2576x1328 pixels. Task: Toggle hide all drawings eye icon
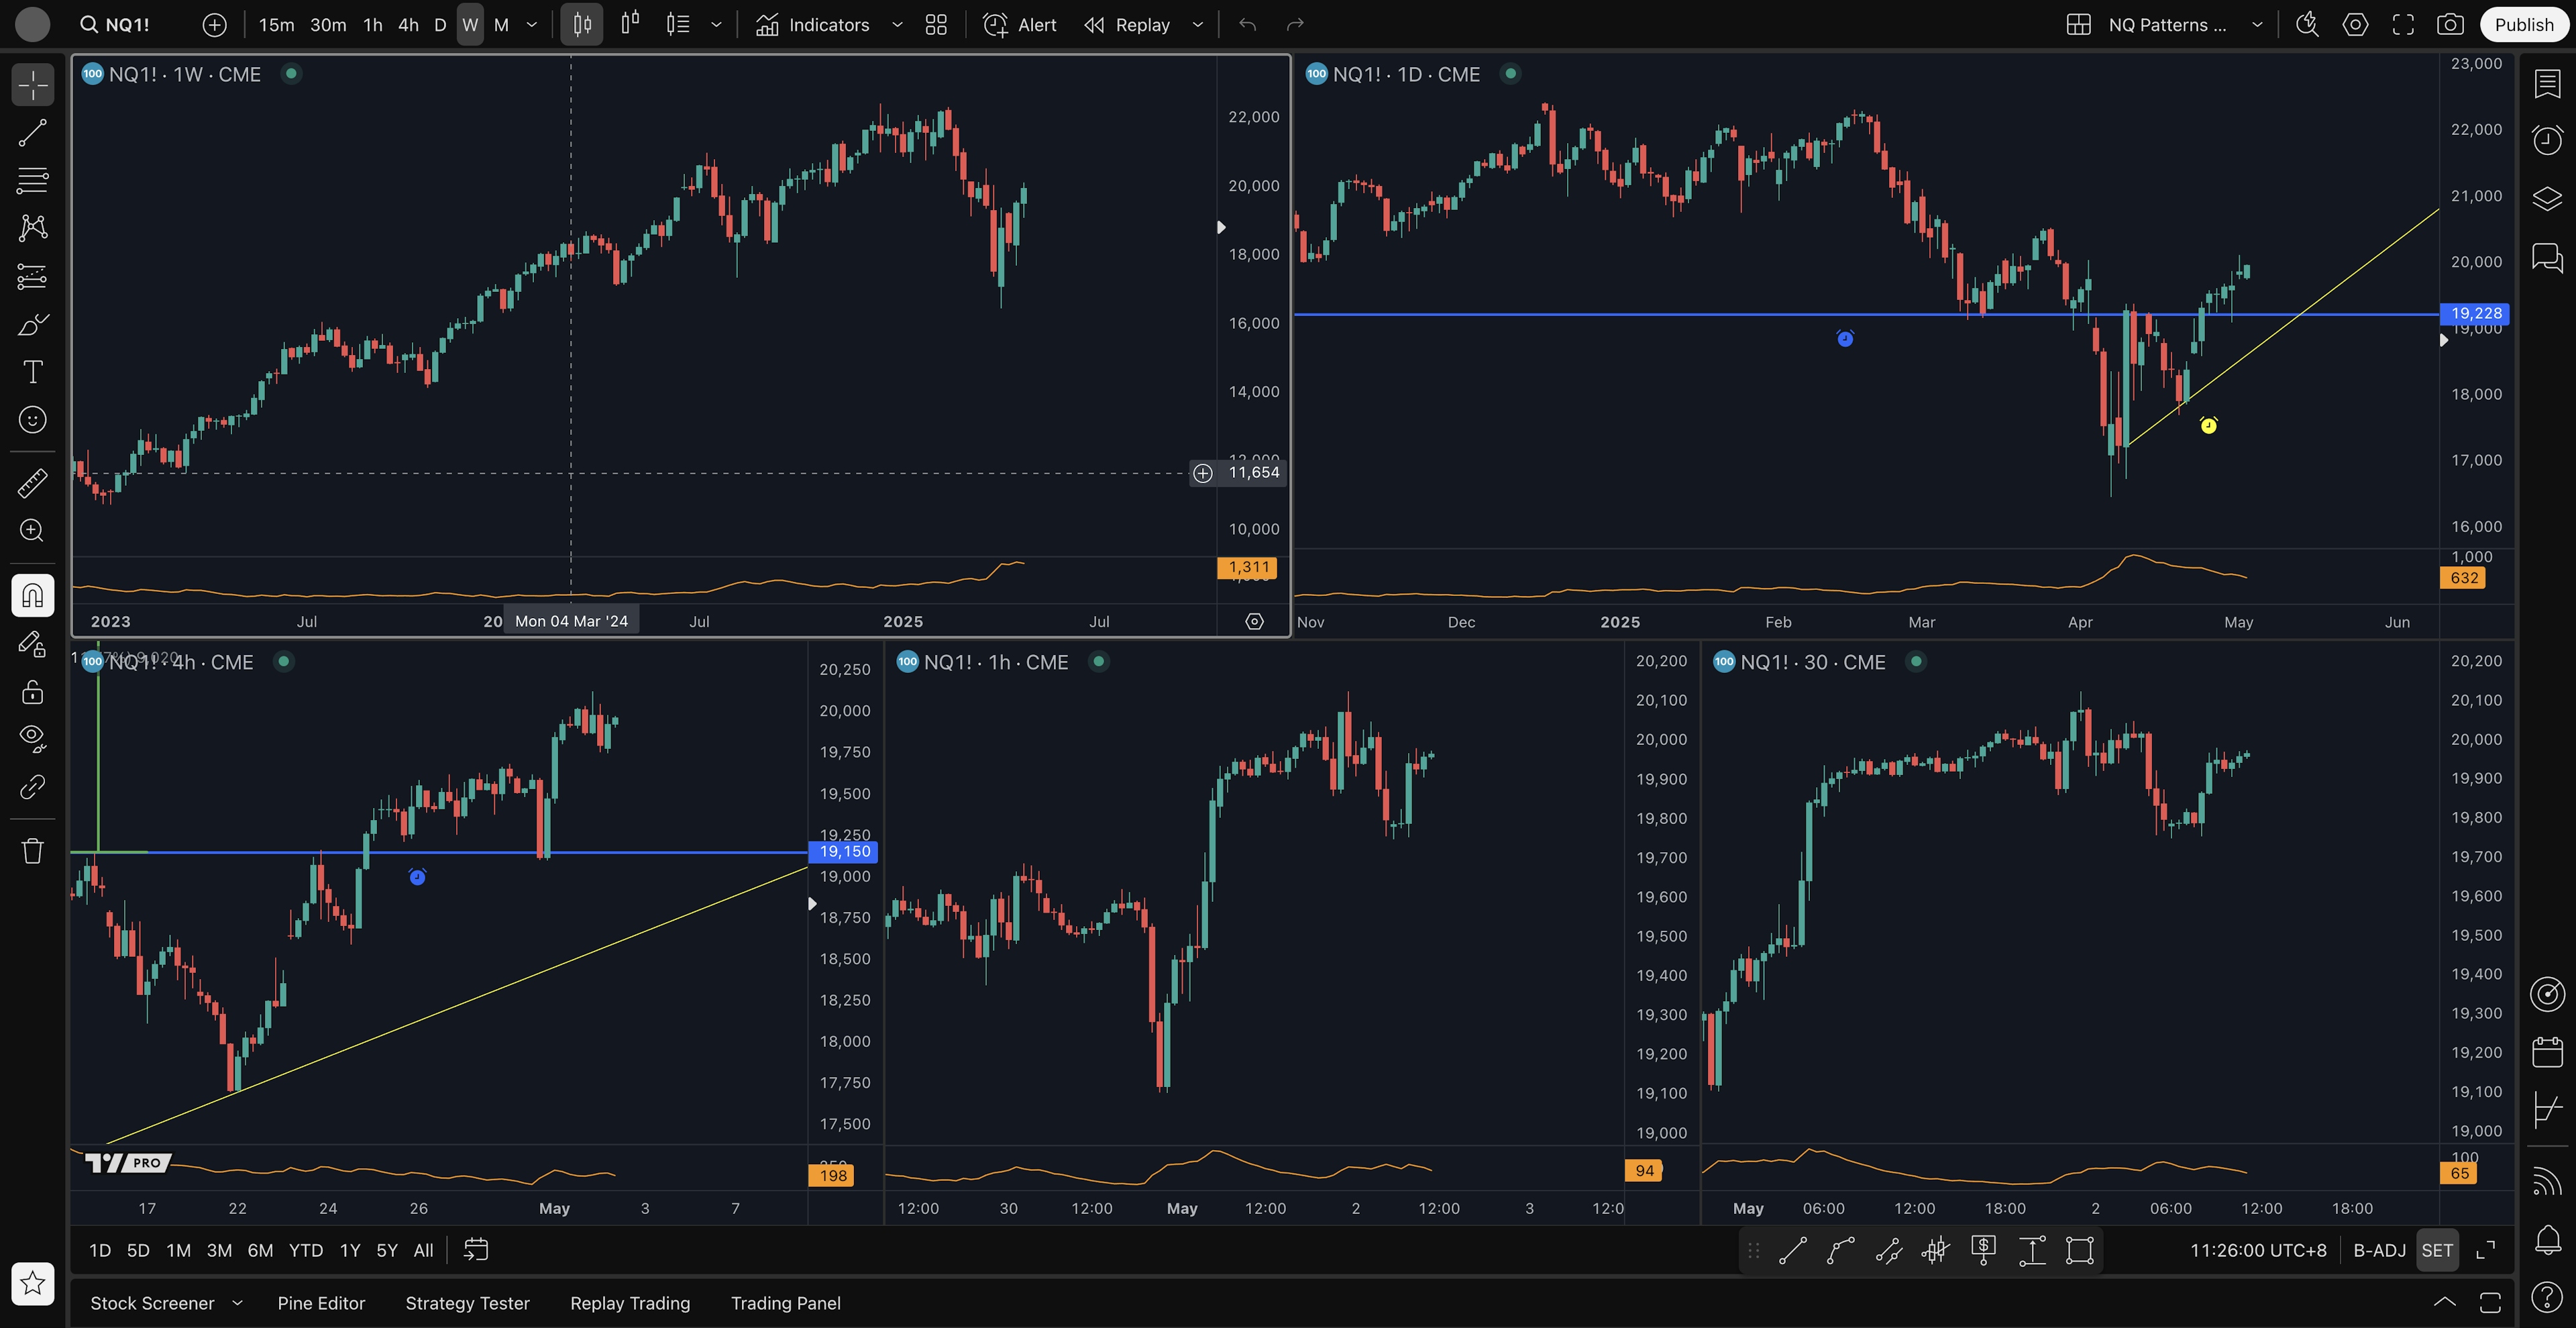coord(32,738)
